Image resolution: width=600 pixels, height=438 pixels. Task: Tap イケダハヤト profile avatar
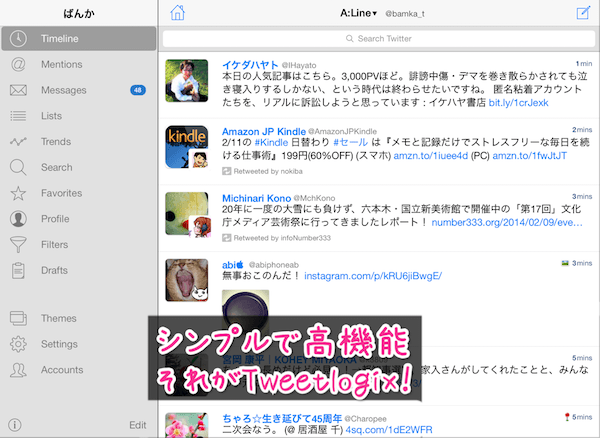tap(187, 80)
